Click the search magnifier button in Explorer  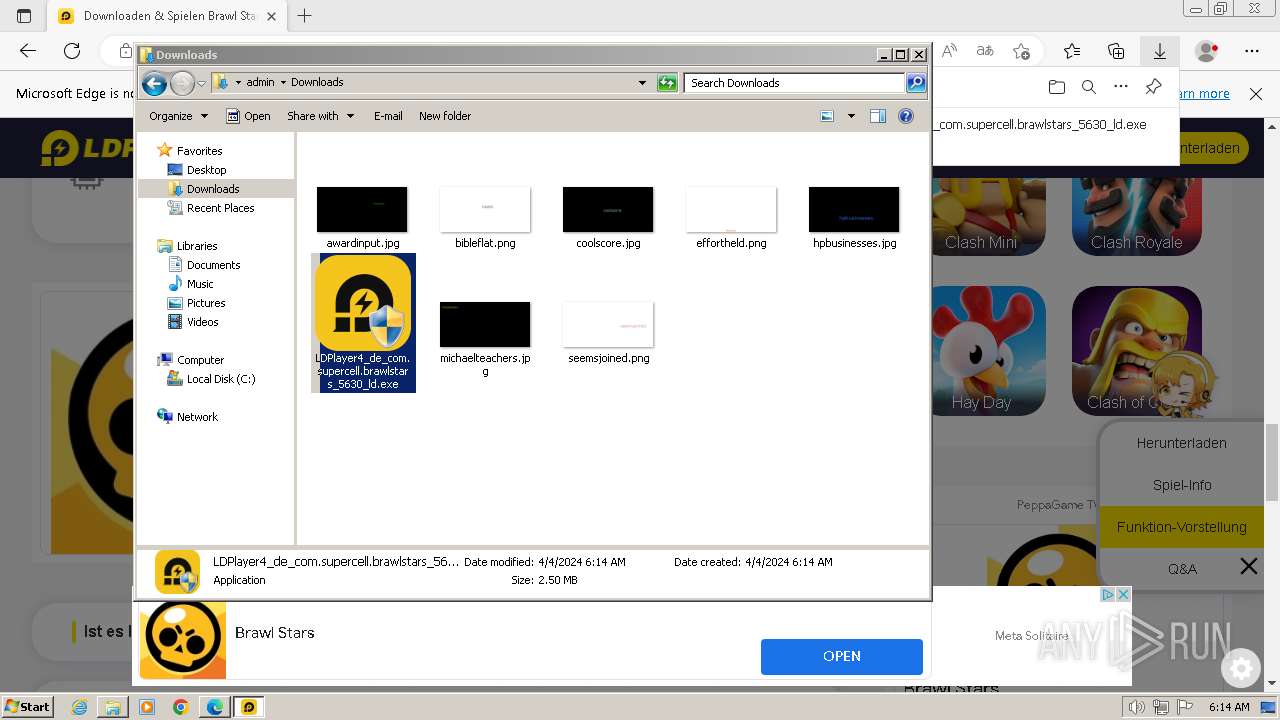tap(916, 83)
